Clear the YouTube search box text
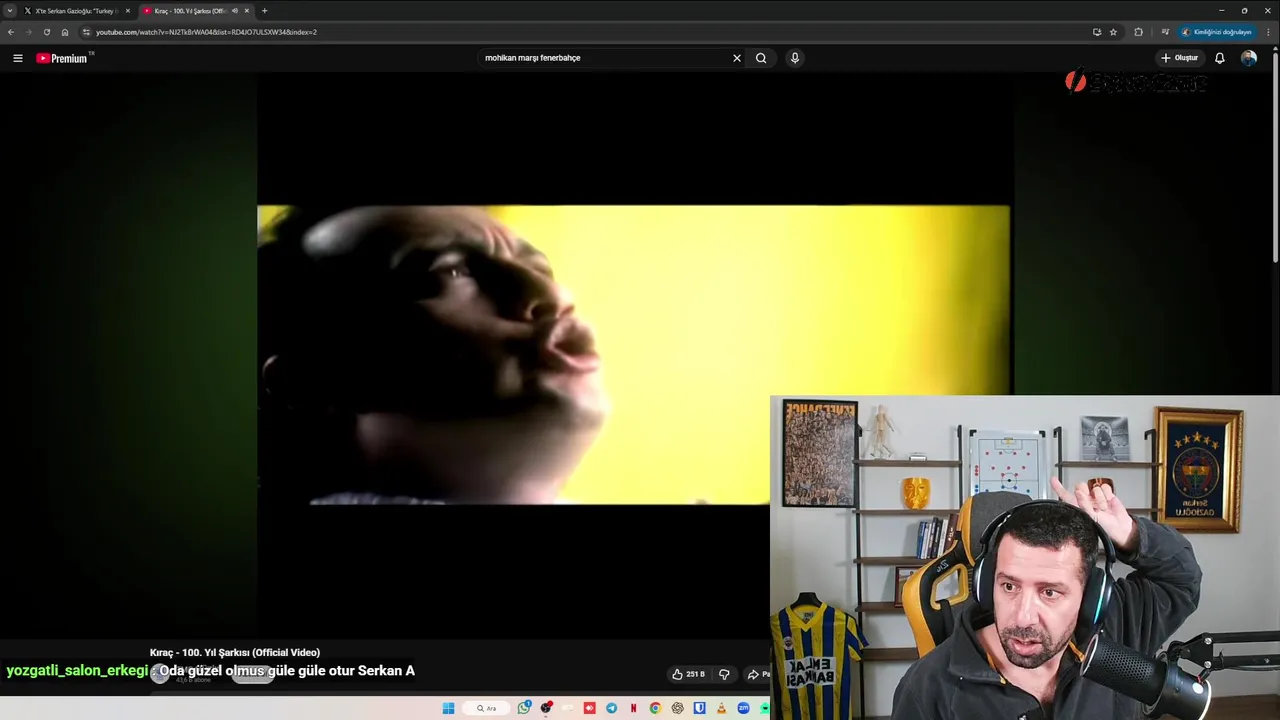The width and height of the screenshot is (1280, 720). (737, 58)
